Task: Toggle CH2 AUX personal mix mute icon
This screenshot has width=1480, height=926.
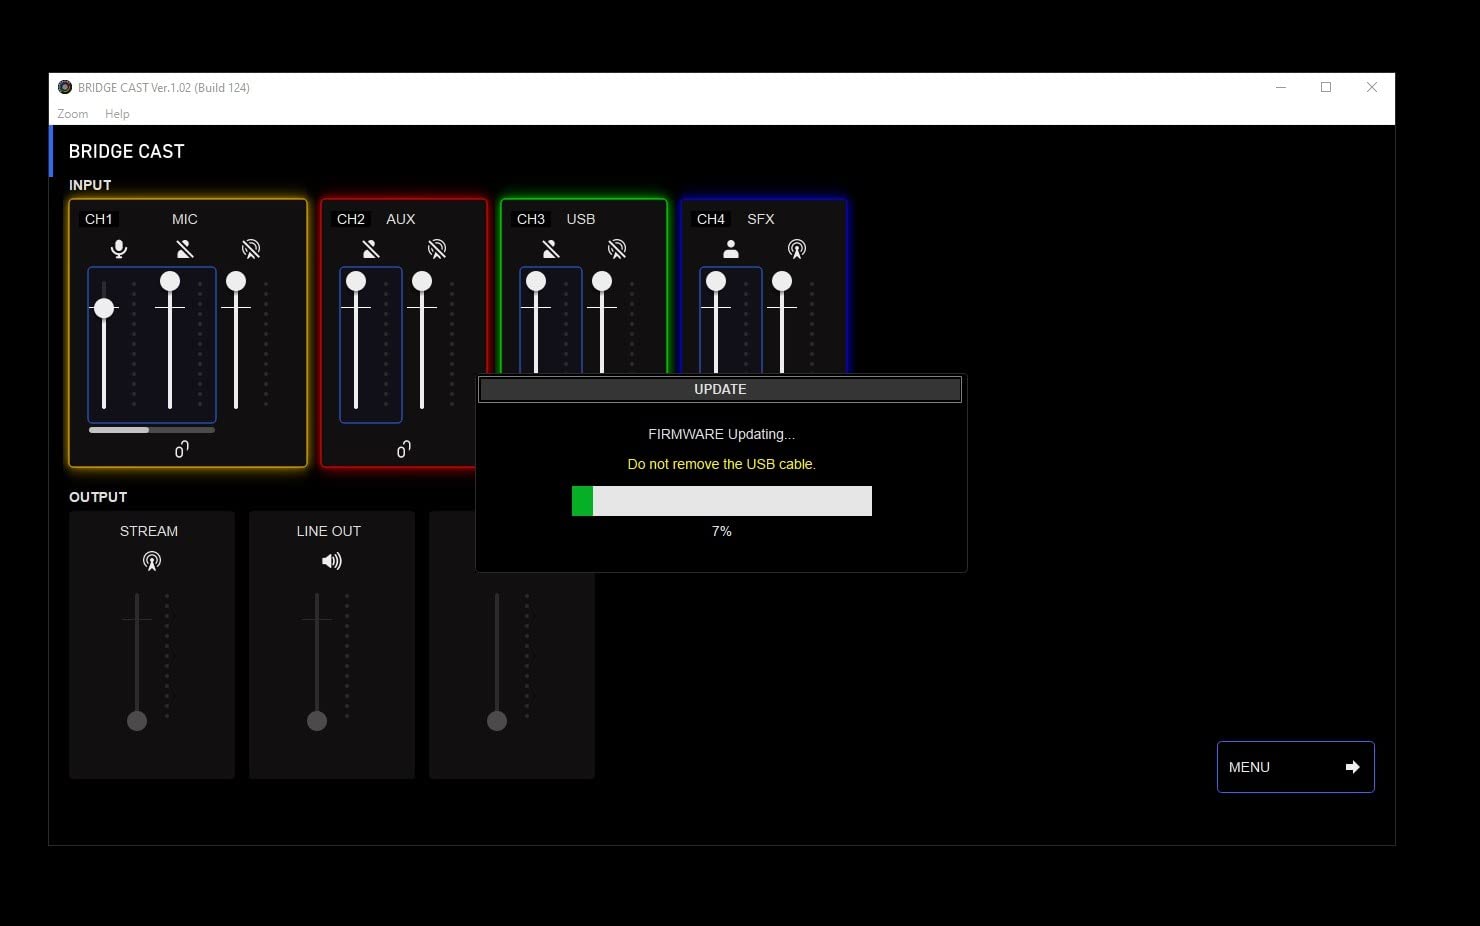Action: click(371, 249)
